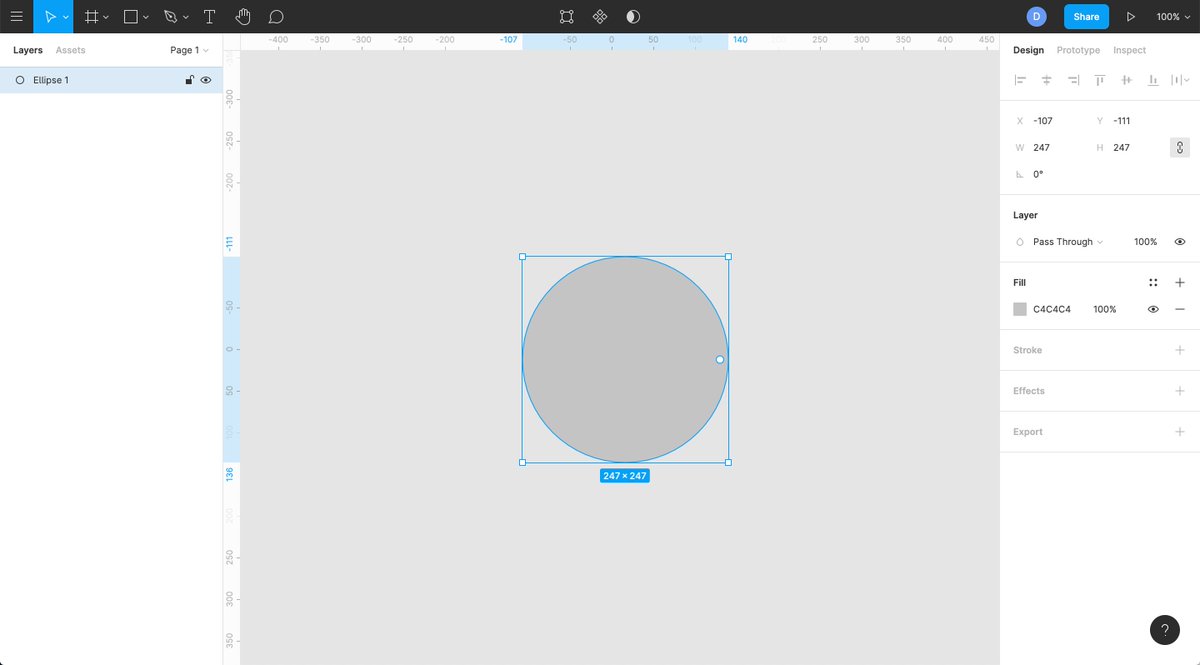This screenshot has width=1200, height=665.
Task: Switch to the Assets tab
Action: point(70,50)
